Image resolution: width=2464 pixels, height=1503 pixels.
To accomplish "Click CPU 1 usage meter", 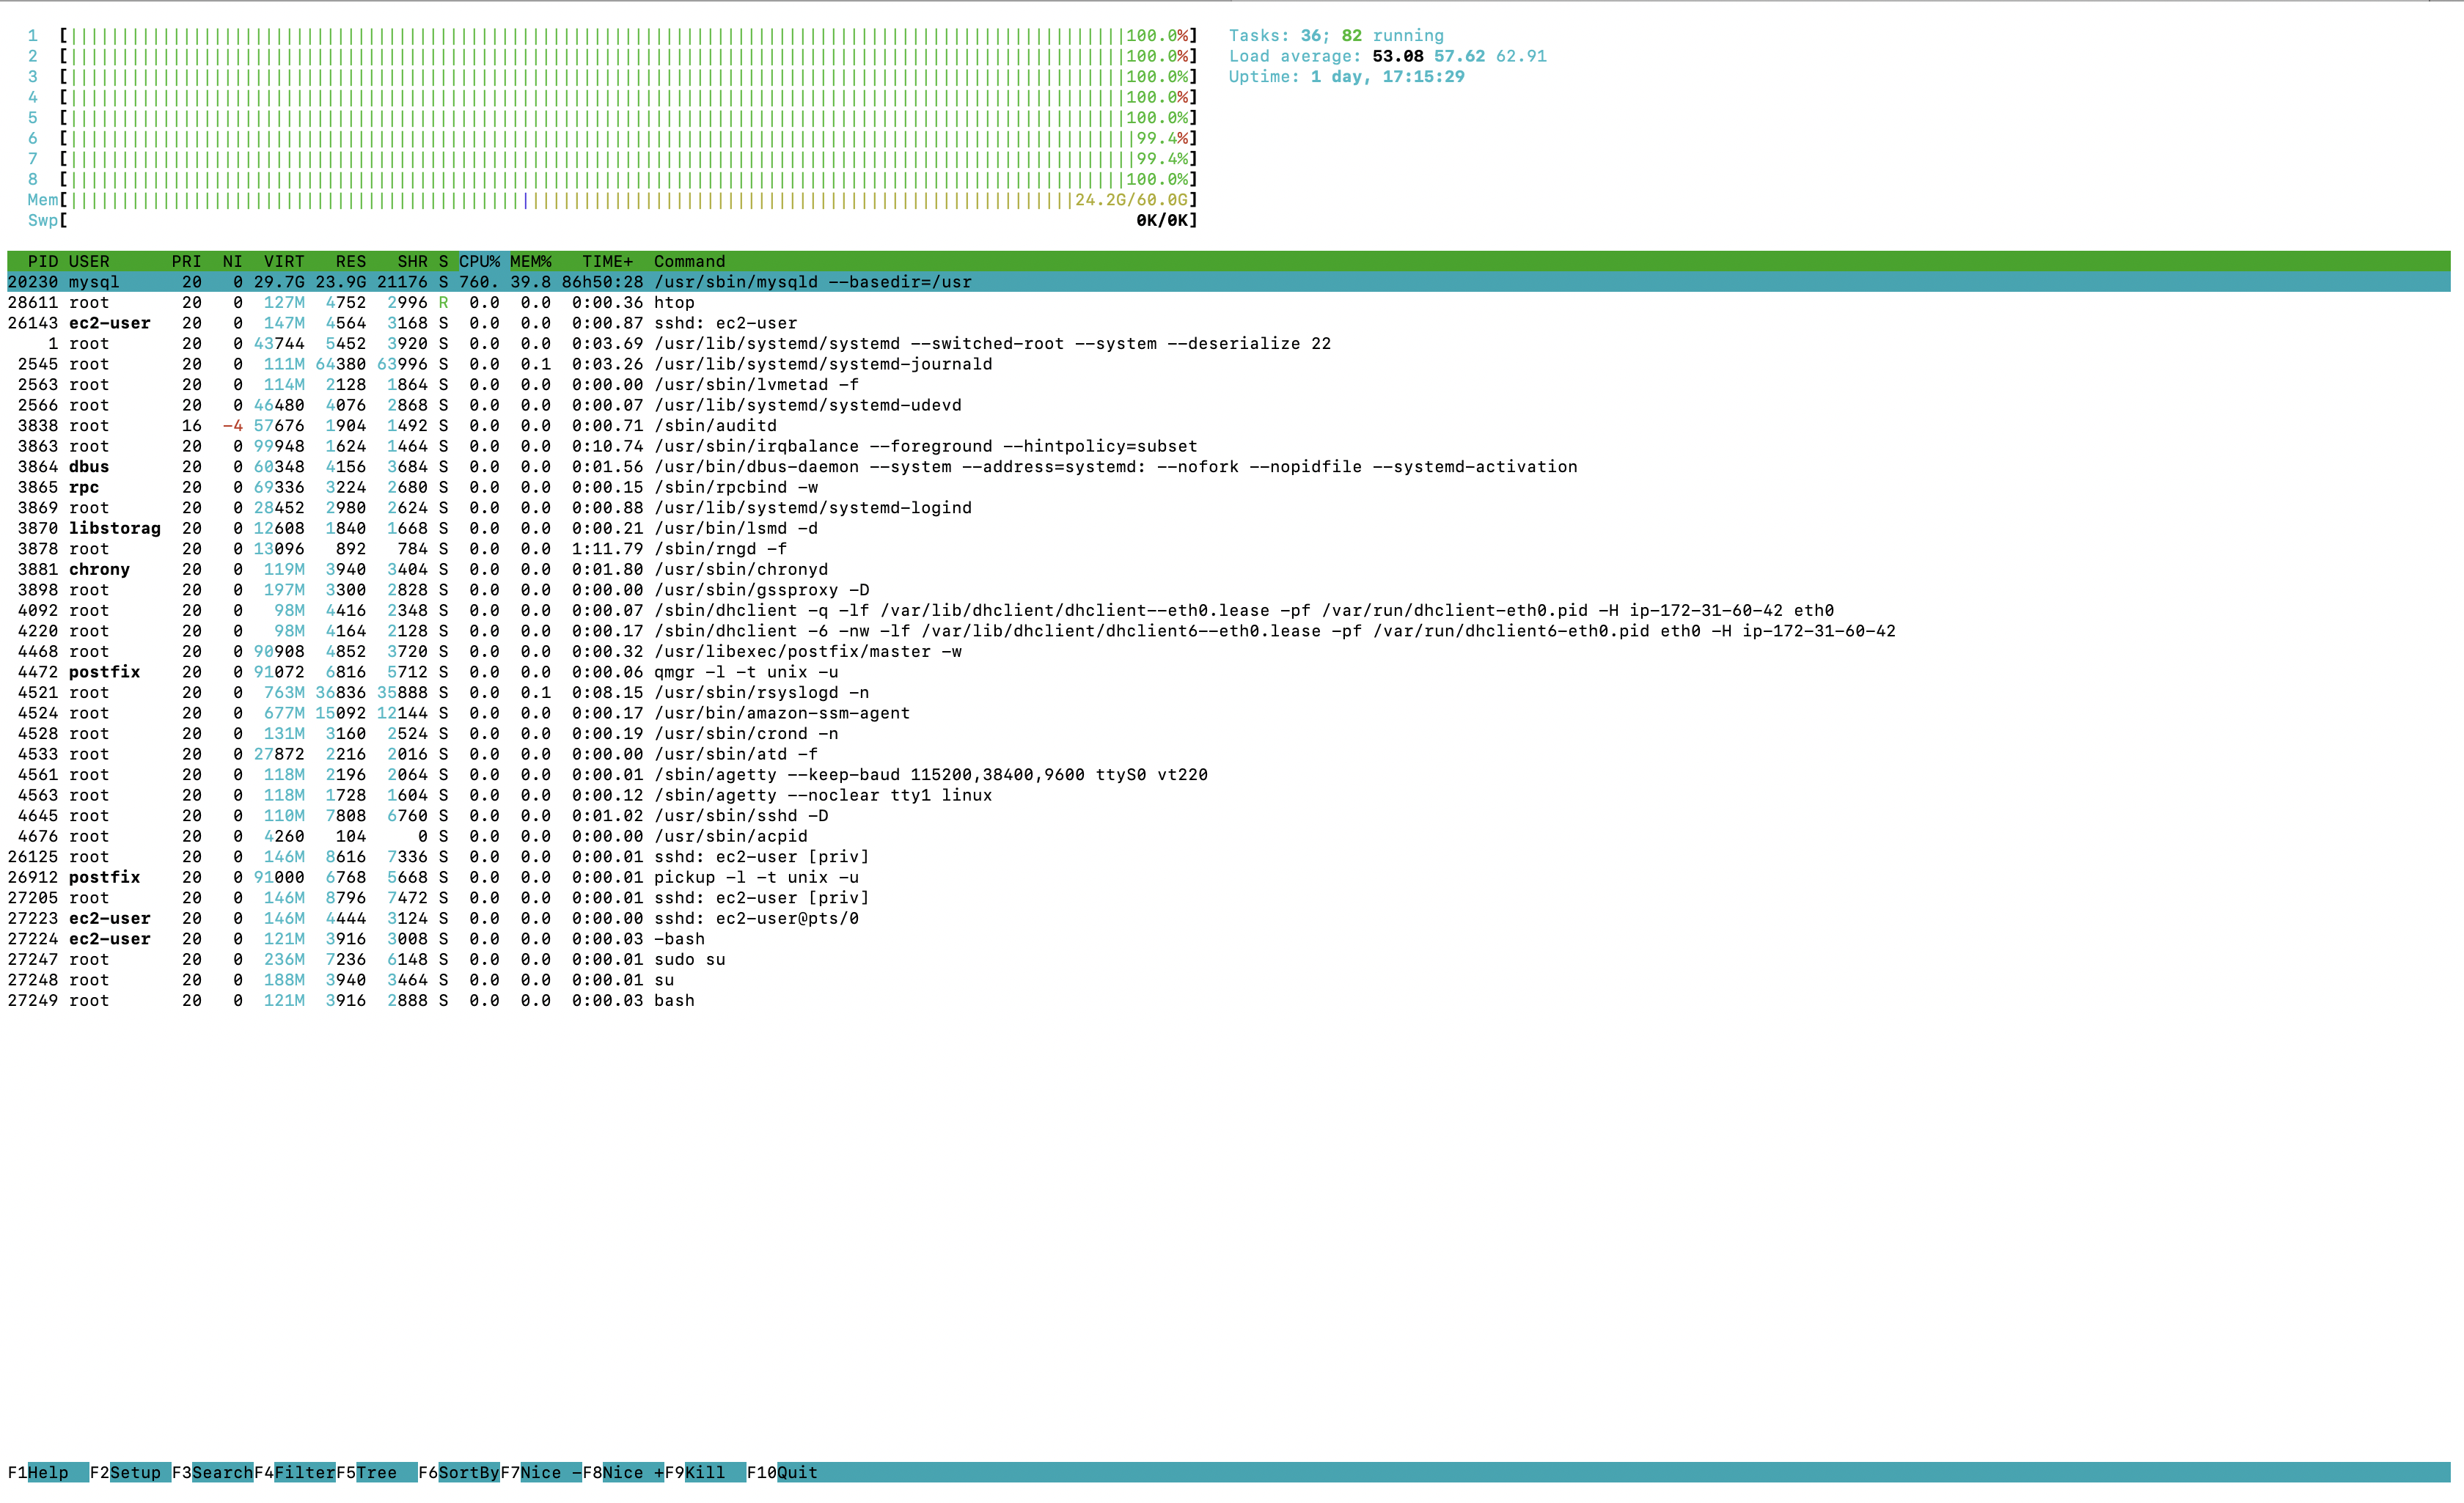I will (x=612, y=35).
